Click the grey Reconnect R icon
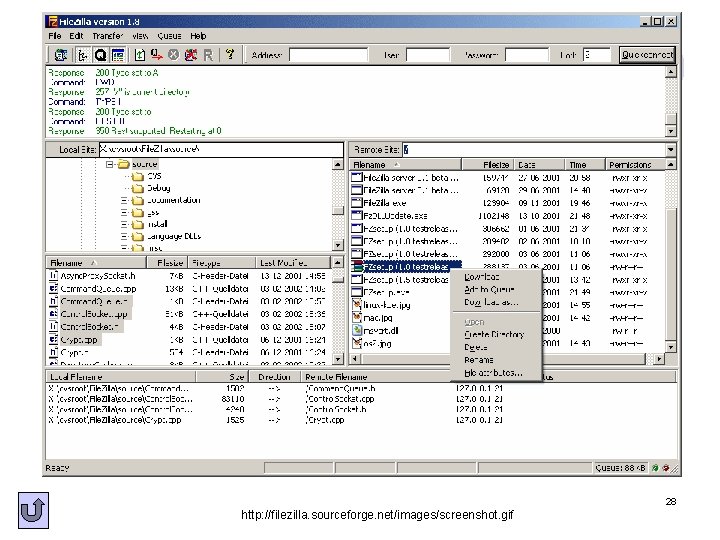720x540 pixels. coord(208,55)
